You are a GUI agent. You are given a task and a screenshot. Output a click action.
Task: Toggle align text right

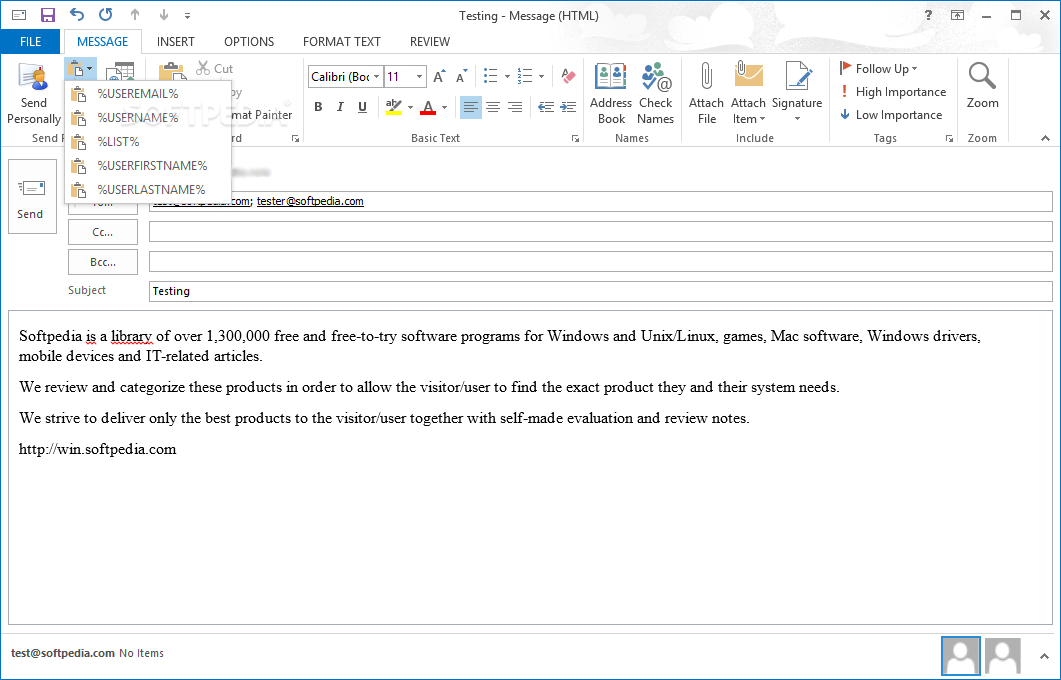tap(515, 107)
